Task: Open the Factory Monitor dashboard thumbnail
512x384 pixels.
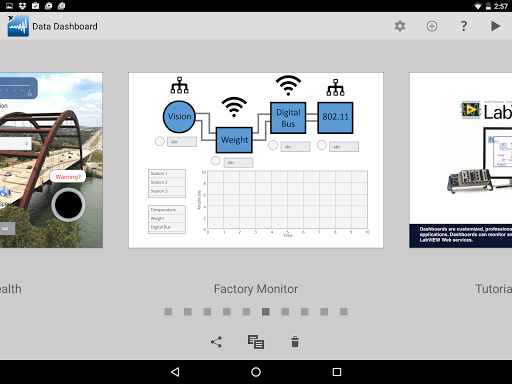Action: (x=256, y=160)
